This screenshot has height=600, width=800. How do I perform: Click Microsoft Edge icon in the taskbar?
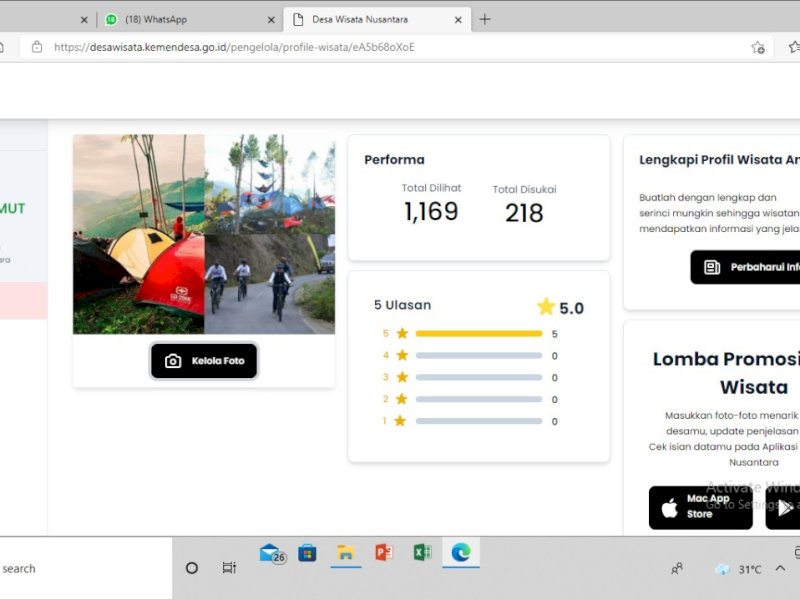(461, 553)
